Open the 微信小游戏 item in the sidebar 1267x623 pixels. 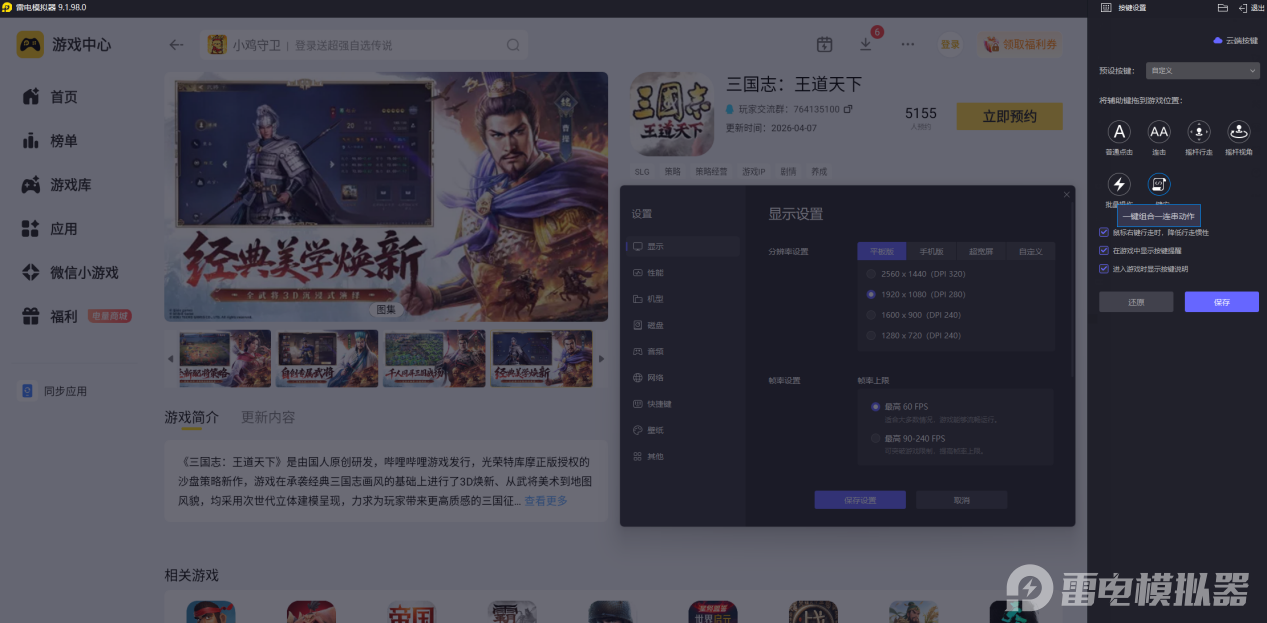tap(70, 273)
